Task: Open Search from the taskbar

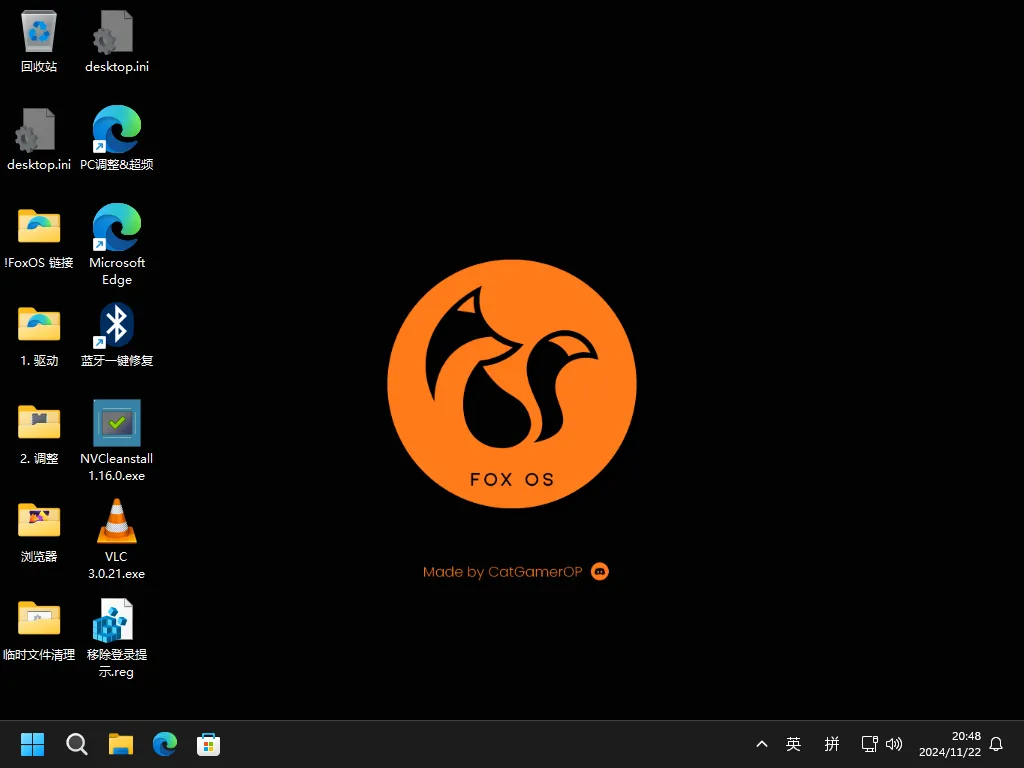Action: pos(76,744)
